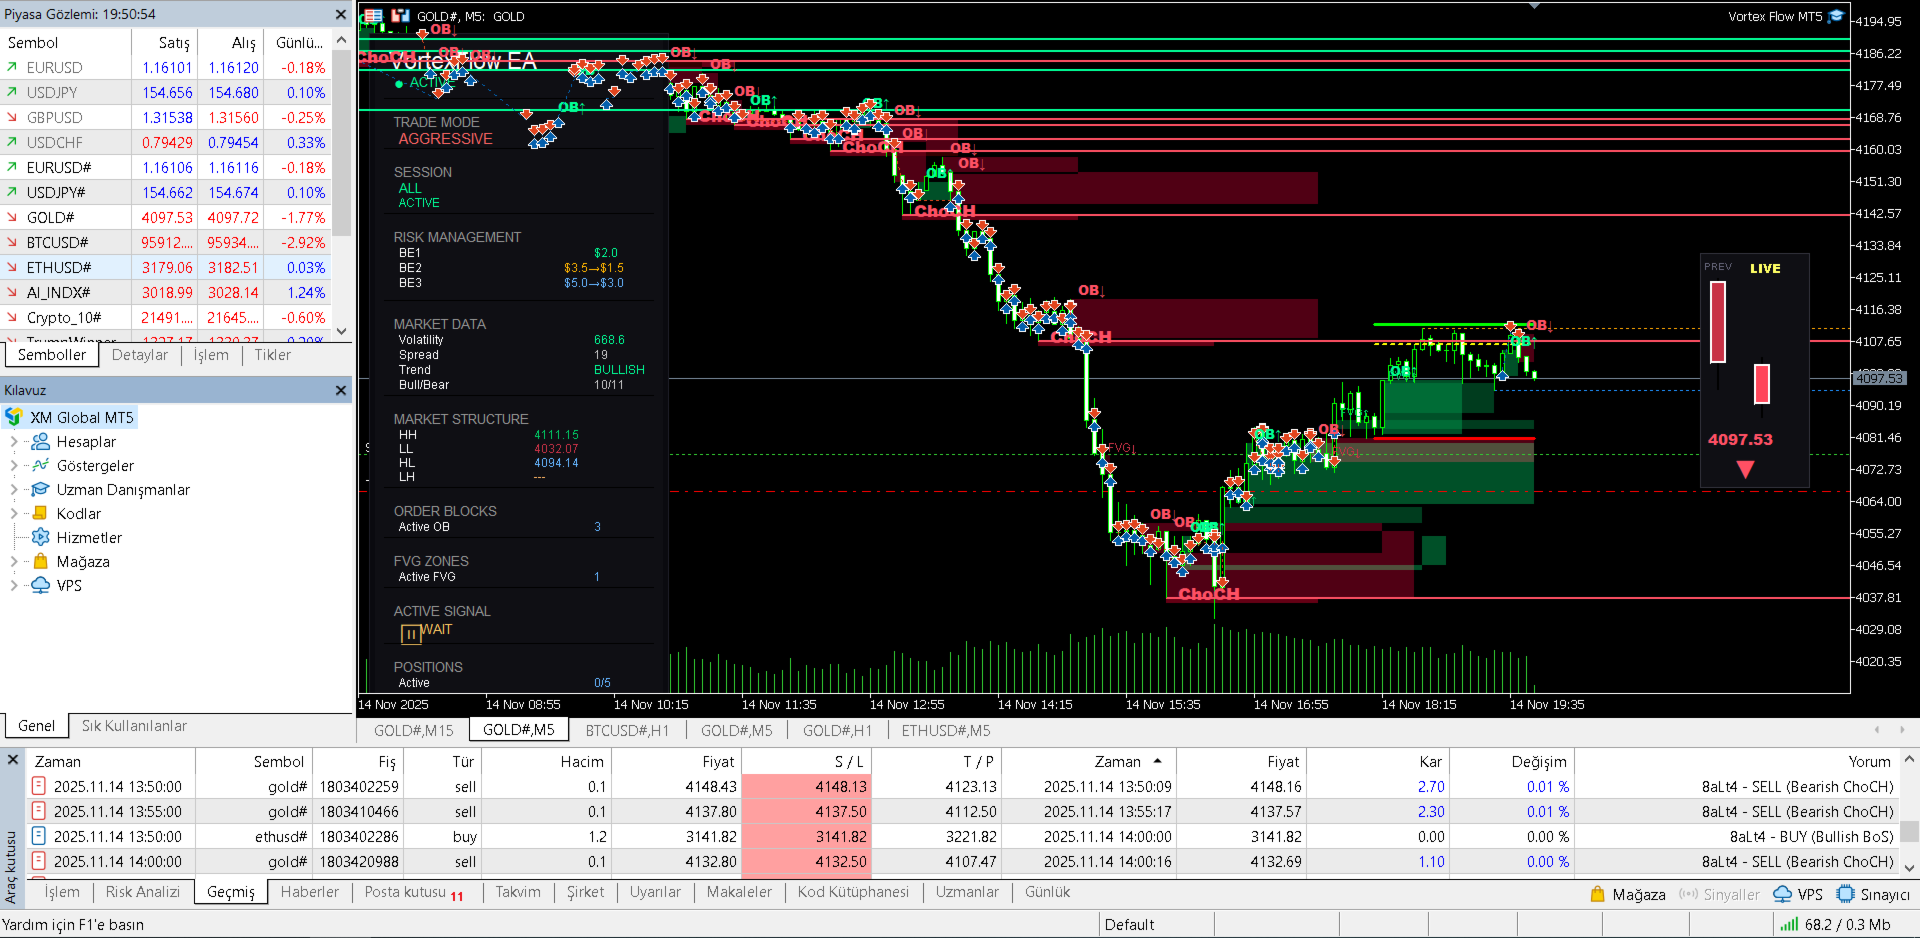
Task: Click the GBPUSD down arrow icon
Action: pos(12,117)
